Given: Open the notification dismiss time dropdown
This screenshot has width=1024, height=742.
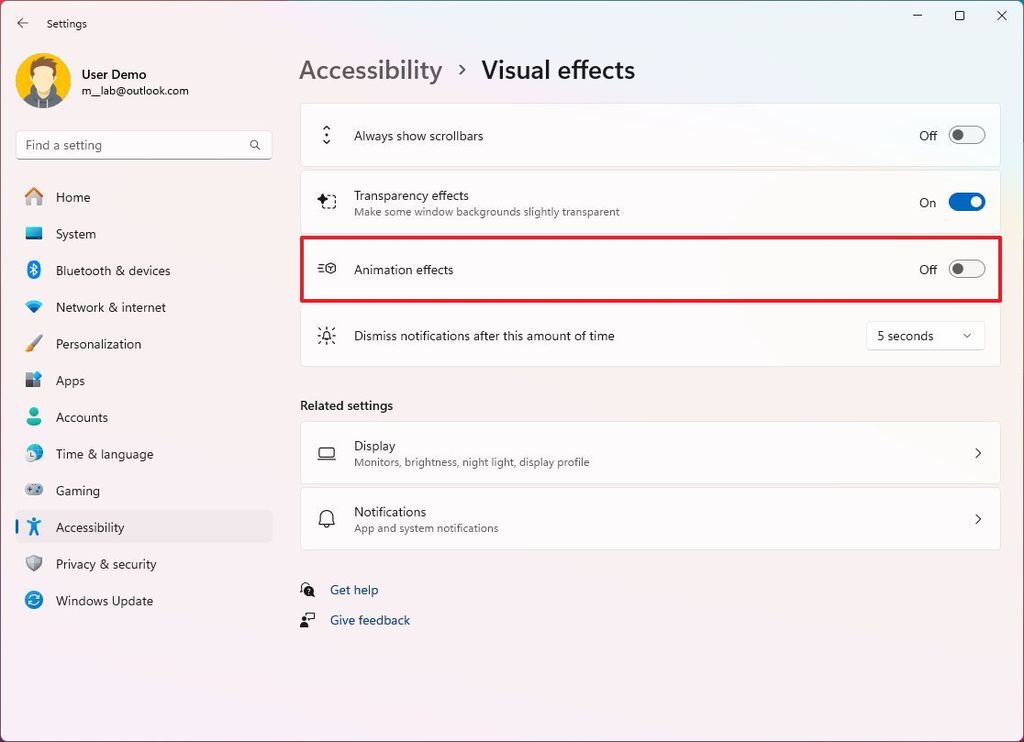Looking at the screenshot, I should click(x=924, y=335).
